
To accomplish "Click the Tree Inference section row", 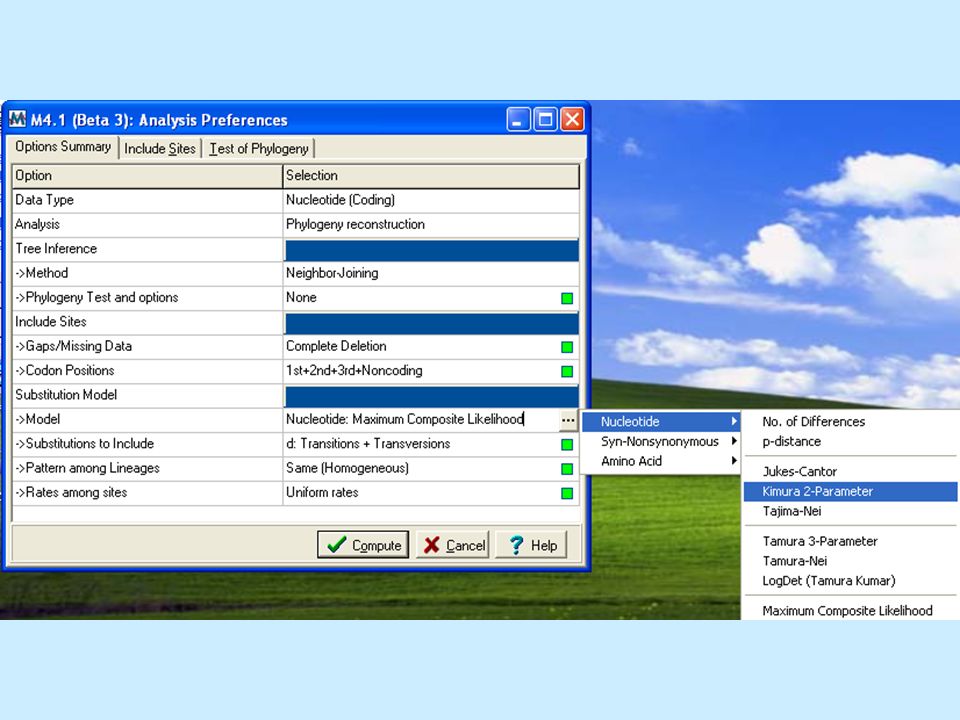I will click(x=296, y=249).
